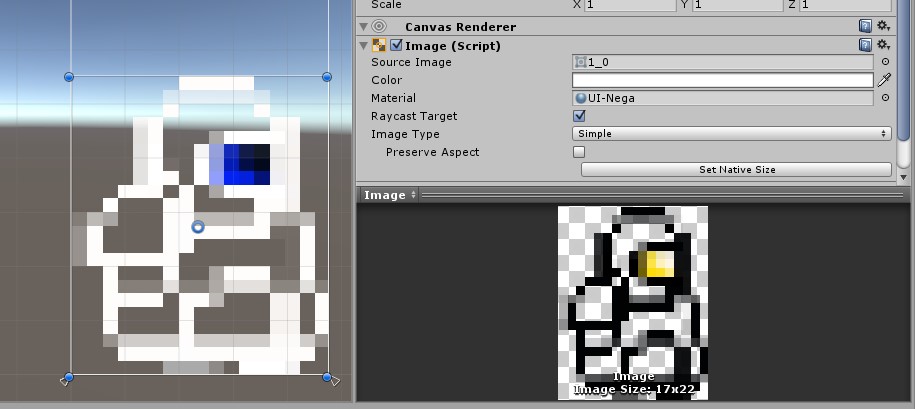Viewport: 915px width, 409px height.
Task: Open help for Canvas Renderer component
Action: tap(865, 26)
